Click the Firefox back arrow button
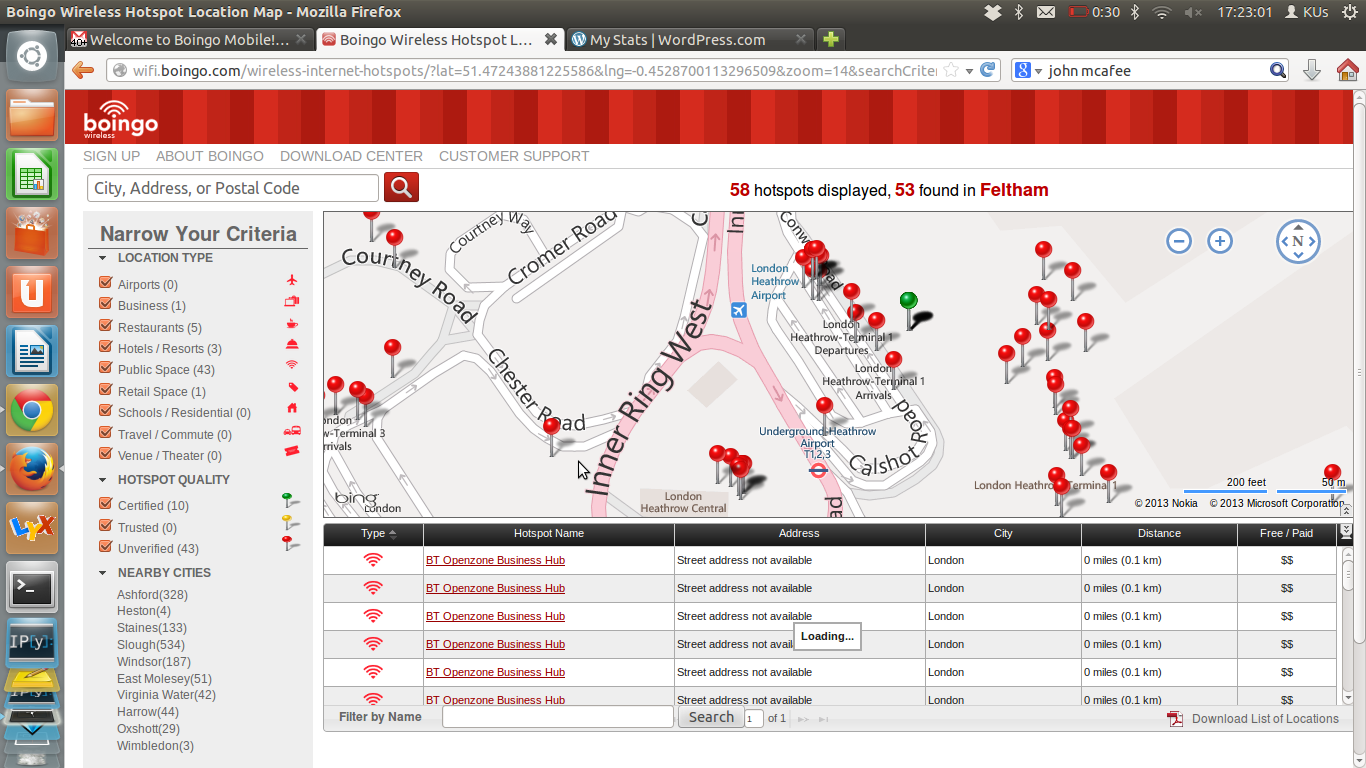1366x768 pixels. coord(83,70)
